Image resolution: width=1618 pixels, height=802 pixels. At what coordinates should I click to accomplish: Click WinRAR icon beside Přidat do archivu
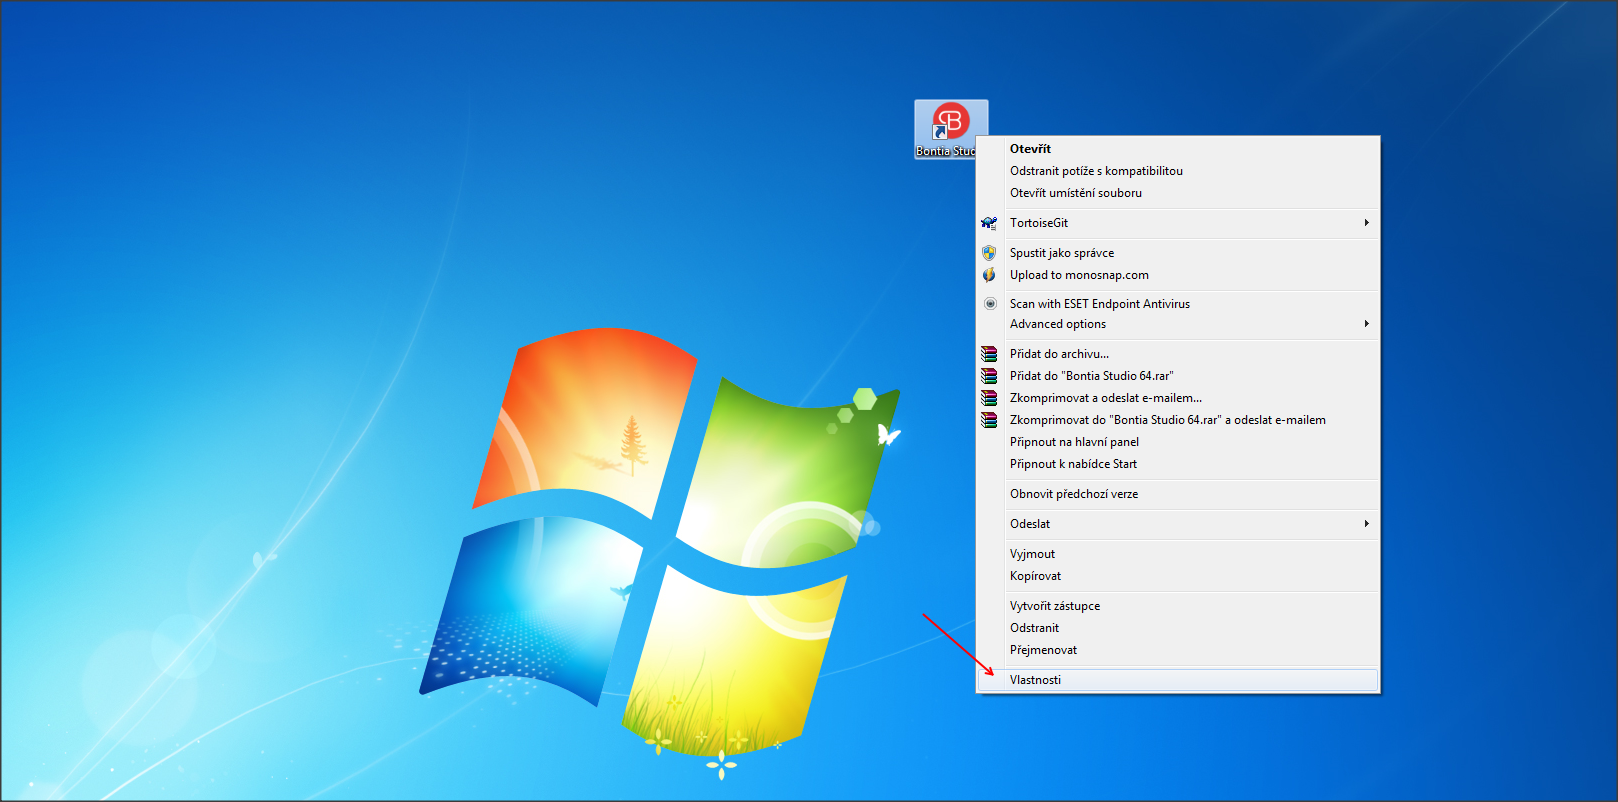[989, 354]
